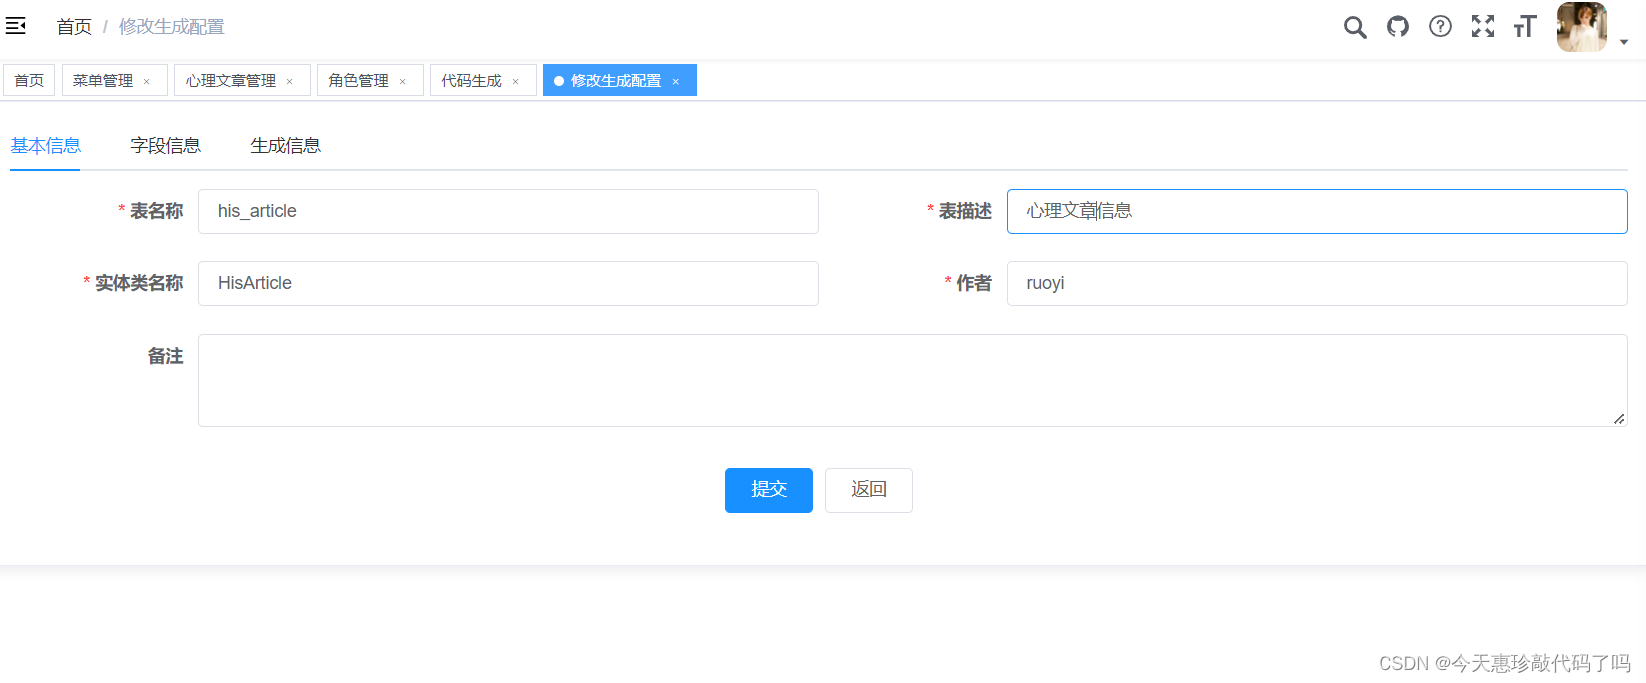Image resolution: width=1646 pixels, height=683 pixels.
Task: Open the 字段信息 section tab
Action: pos(165,146)
